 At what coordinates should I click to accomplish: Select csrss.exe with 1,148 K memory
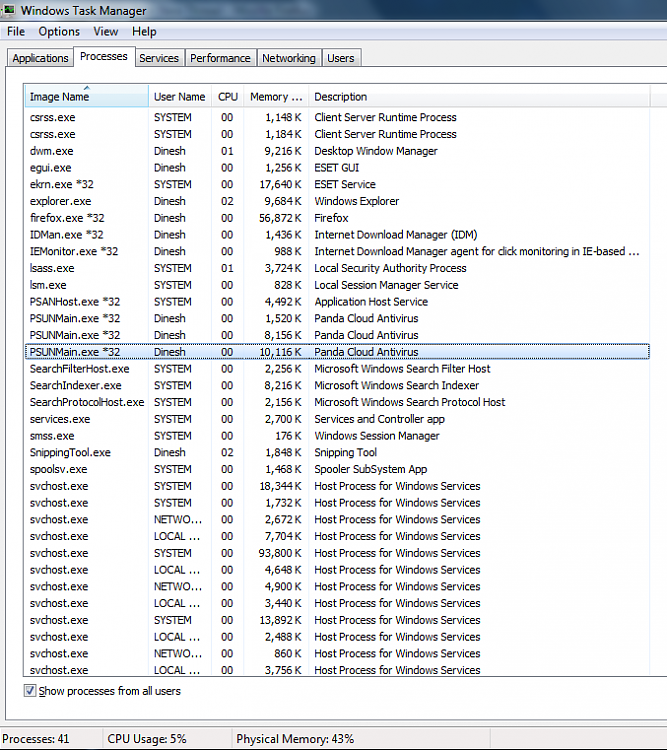tap(337, 118)
